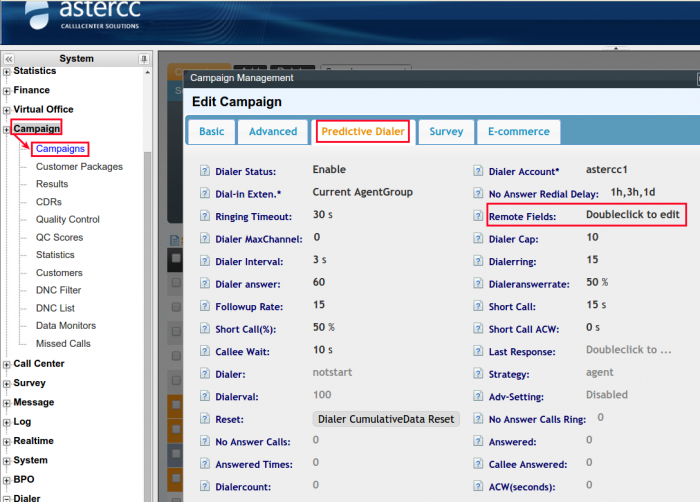Edit the Remote Fields value
Image resolution: width=700 pixels, height=502 pixels.
tap(633, 215)
